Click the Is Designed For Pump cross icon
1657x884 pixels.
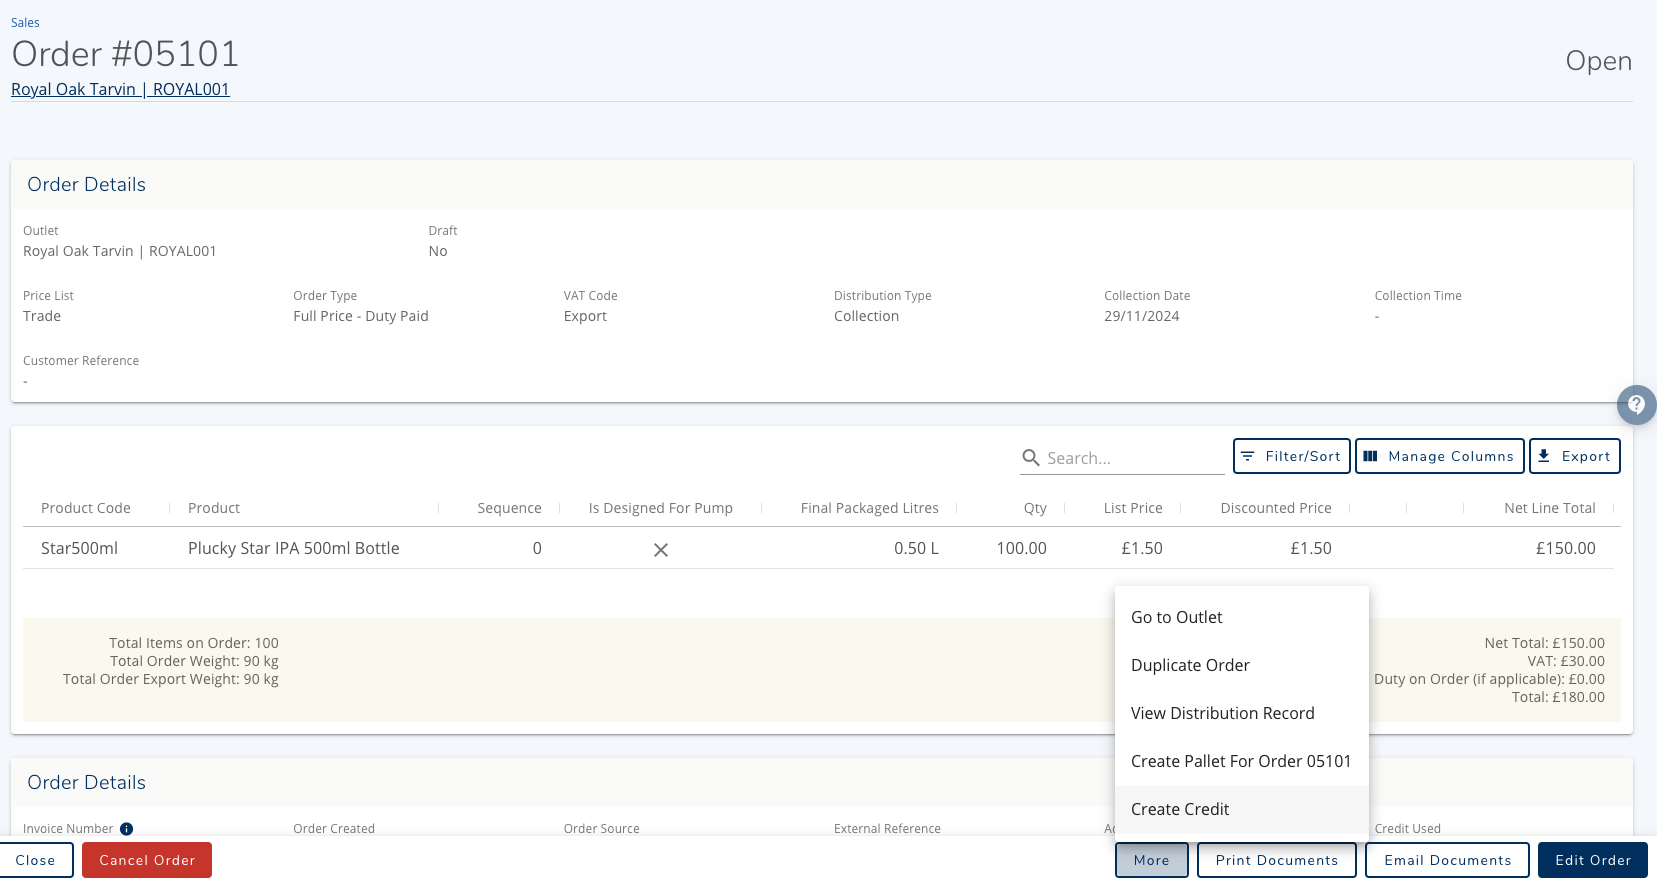[661, 549]
